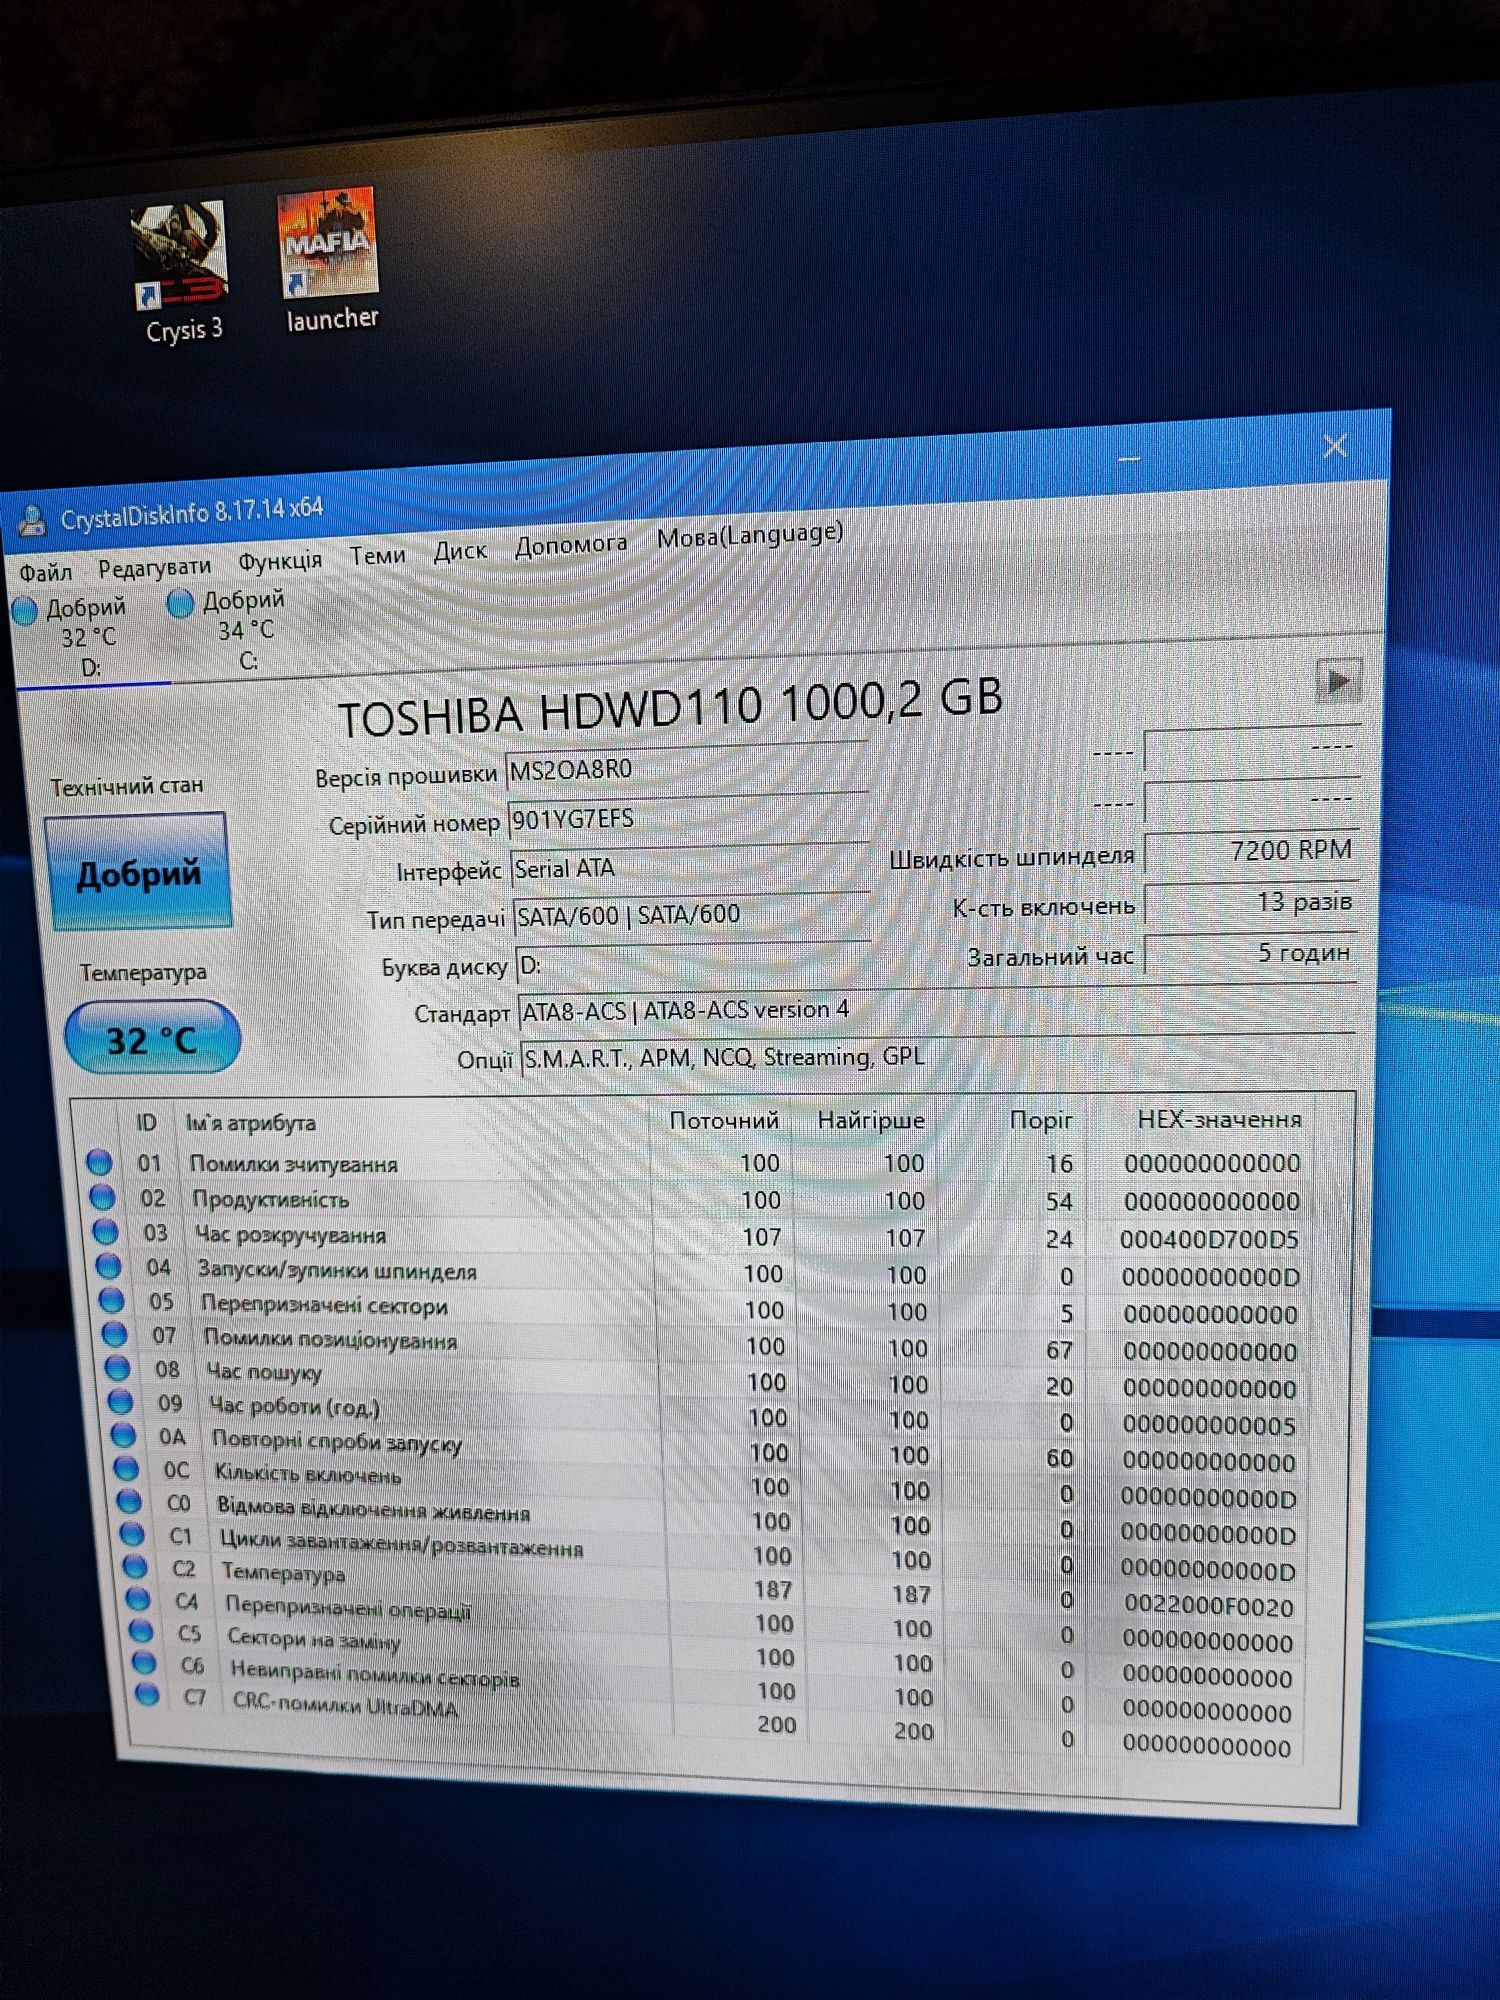Click the ATA8-ACS standard field
Viewport: 1500px width, 2000px height.
coord(937,1010)
